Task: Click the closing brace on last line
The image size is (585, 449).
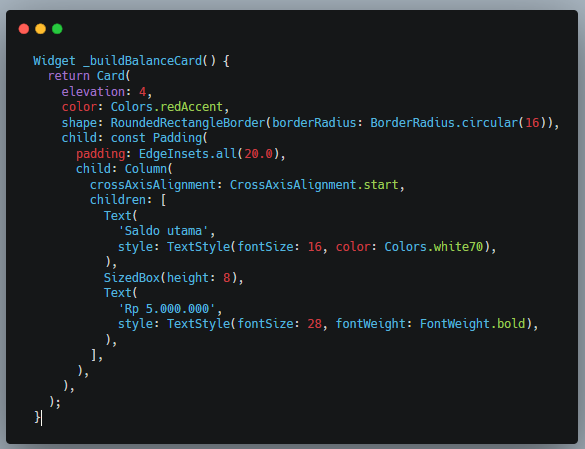Action: (37, 417)
